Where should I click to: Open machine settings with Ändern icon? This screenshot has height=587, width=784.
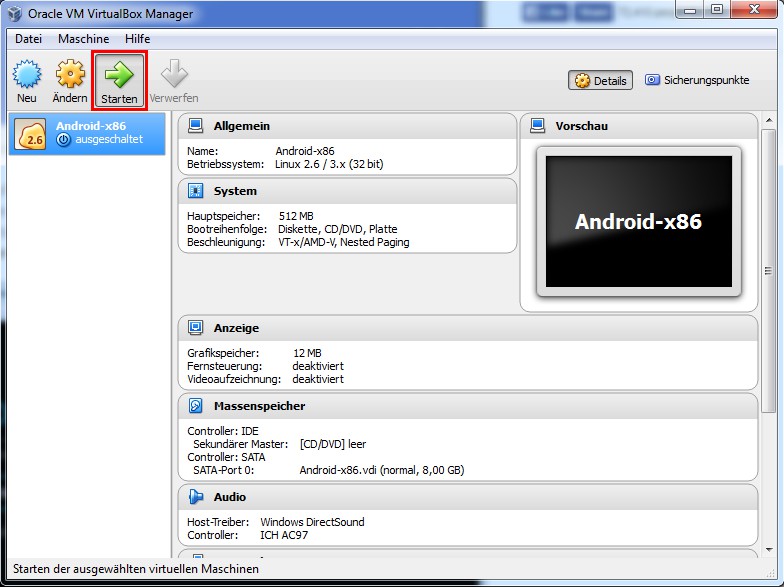pyautogui.click(x=70, y=75)
